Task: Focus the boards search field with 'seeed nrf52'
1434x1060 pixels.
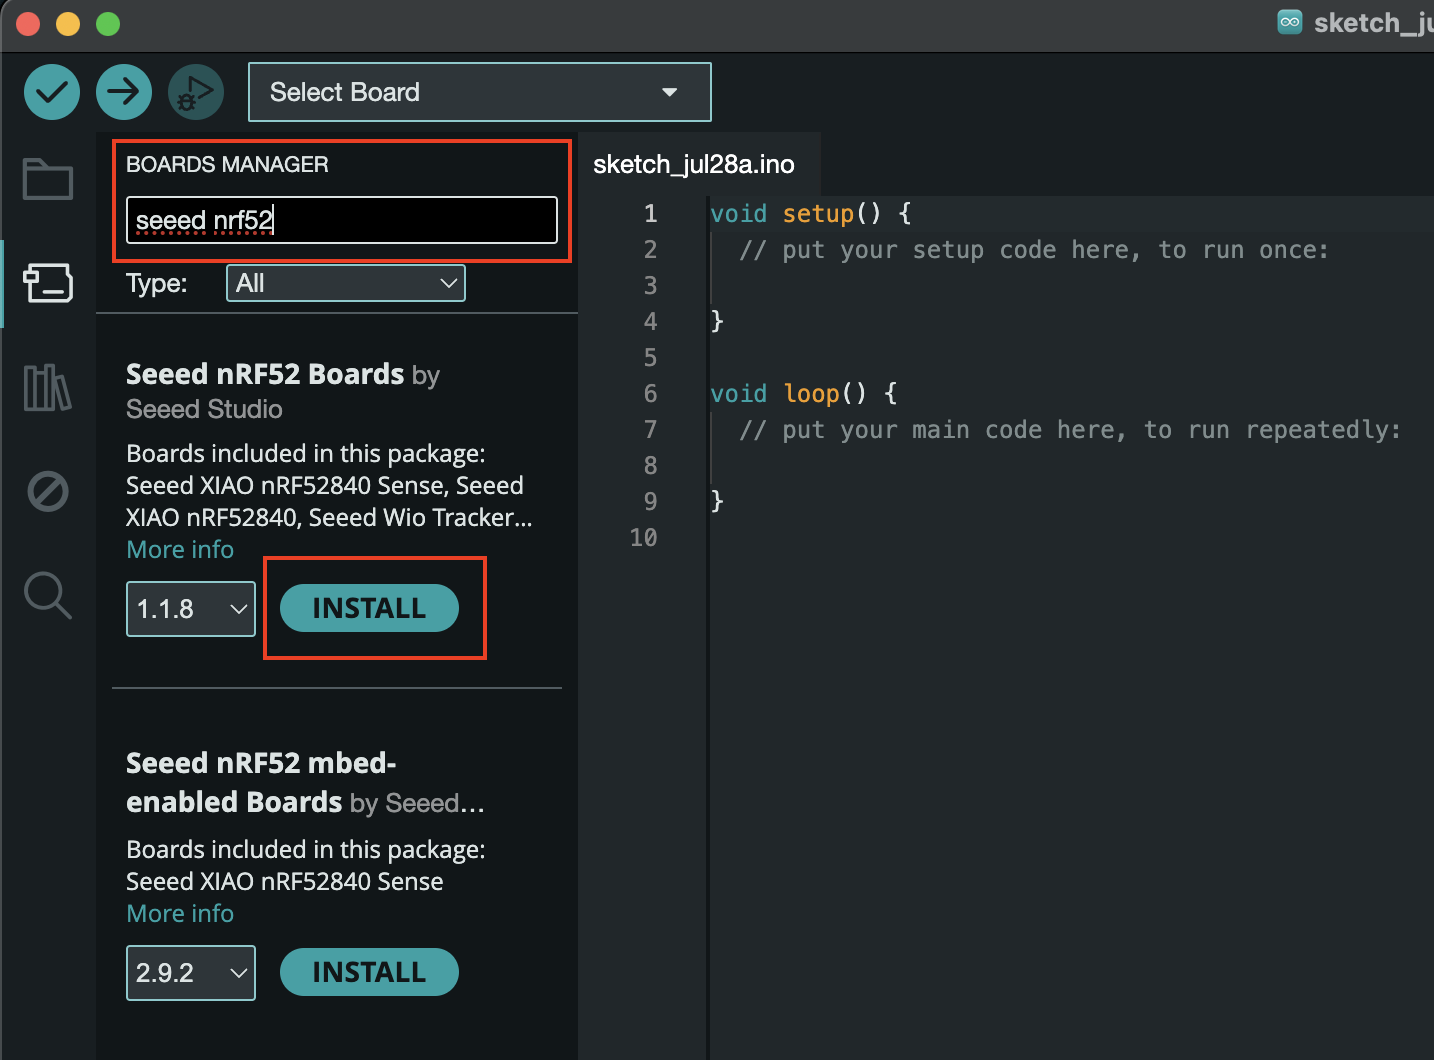Action: click(x=342, y=220)
